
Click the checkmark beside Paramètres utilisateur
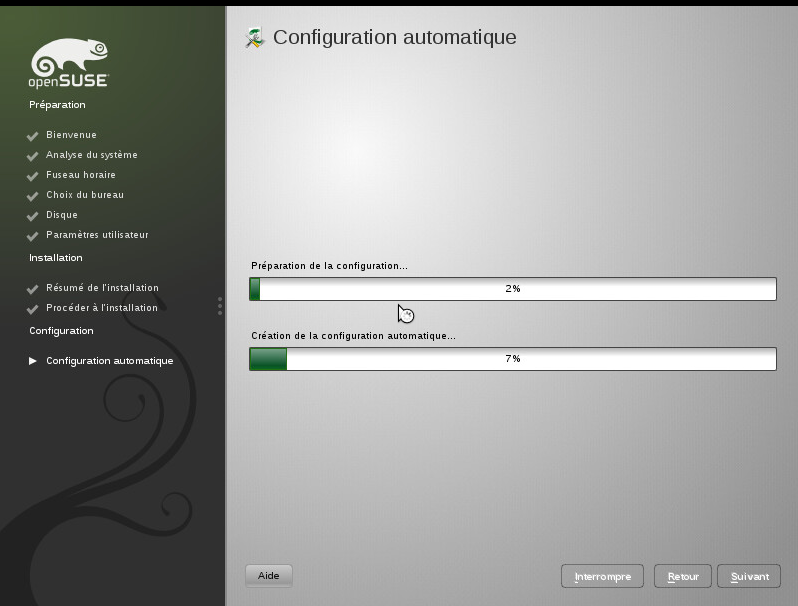pos(32,236)
